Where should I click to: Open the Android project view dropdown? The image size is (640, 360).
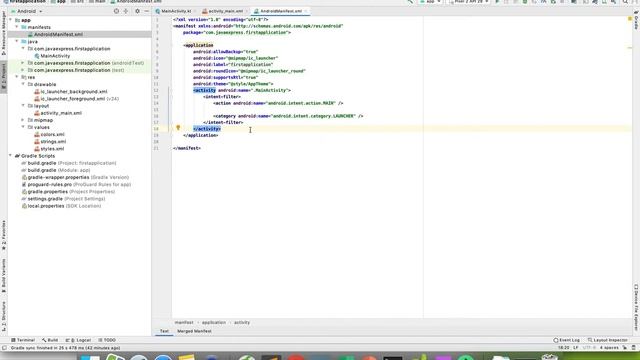point(27,11)
